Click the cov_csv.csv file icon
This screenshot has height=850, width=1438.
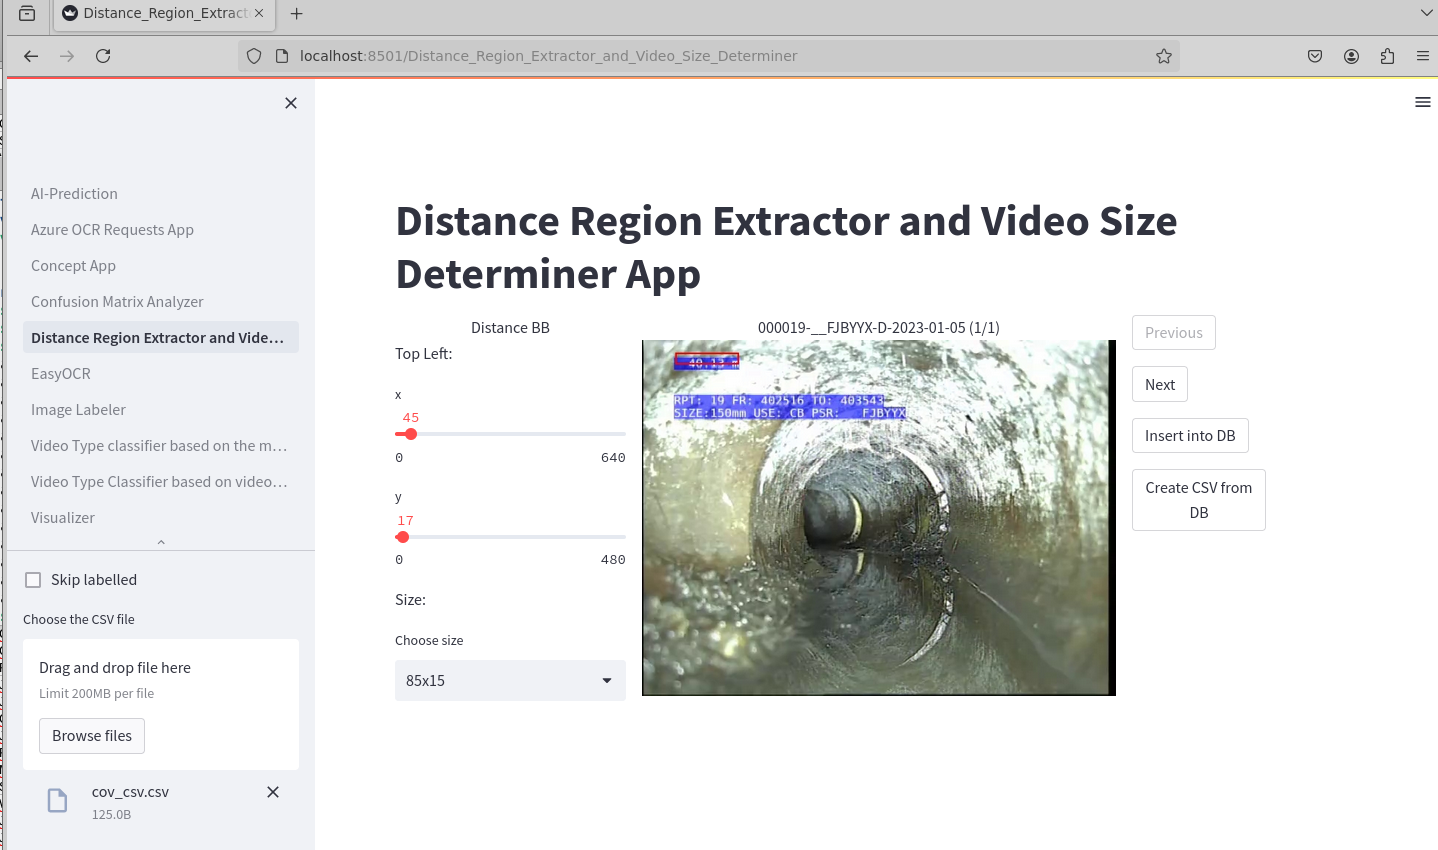coord(58,800)
